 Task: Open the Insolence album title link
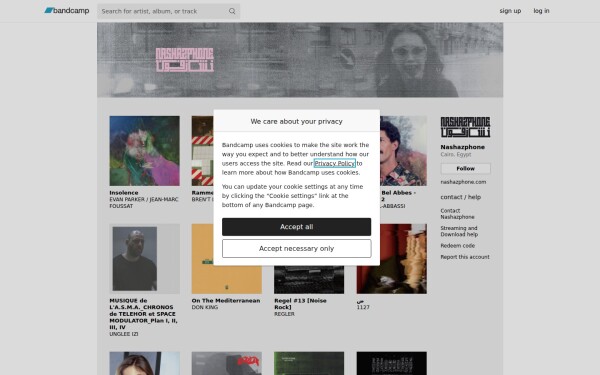click(x=124, y=193)
